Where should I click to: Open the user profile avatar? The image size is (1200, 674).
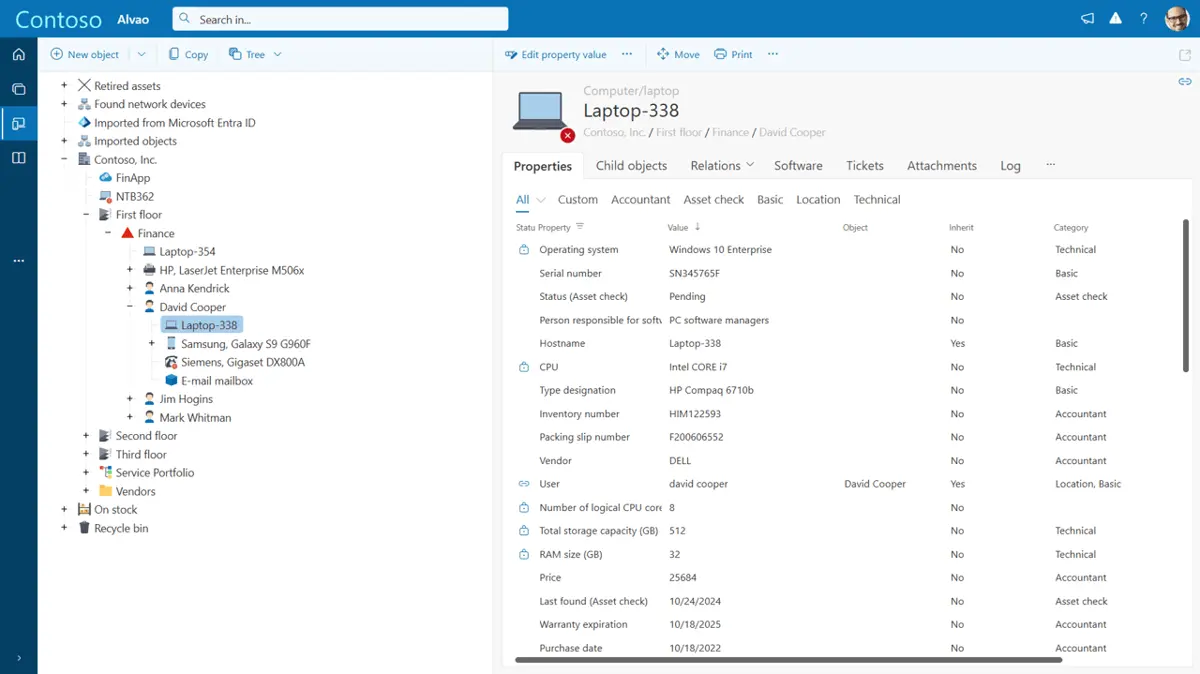(1176, 19)
